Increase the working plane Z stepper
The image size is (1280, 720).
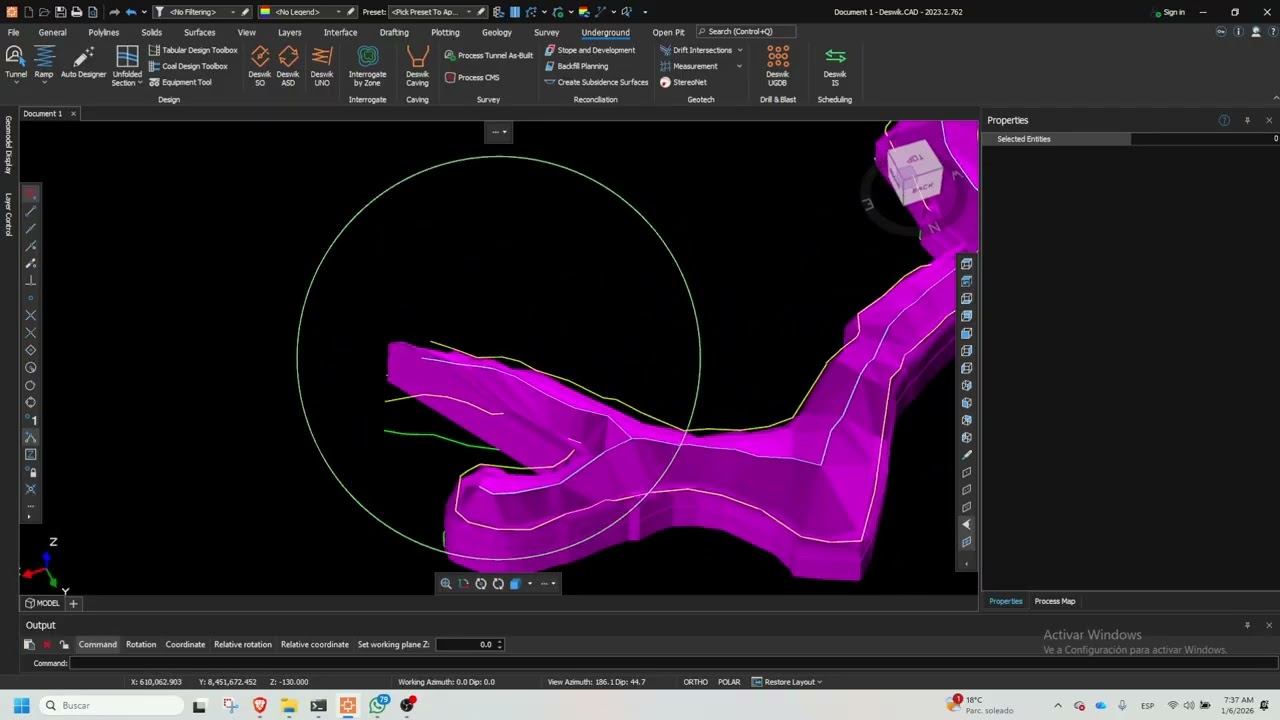[x=500, y=642]
